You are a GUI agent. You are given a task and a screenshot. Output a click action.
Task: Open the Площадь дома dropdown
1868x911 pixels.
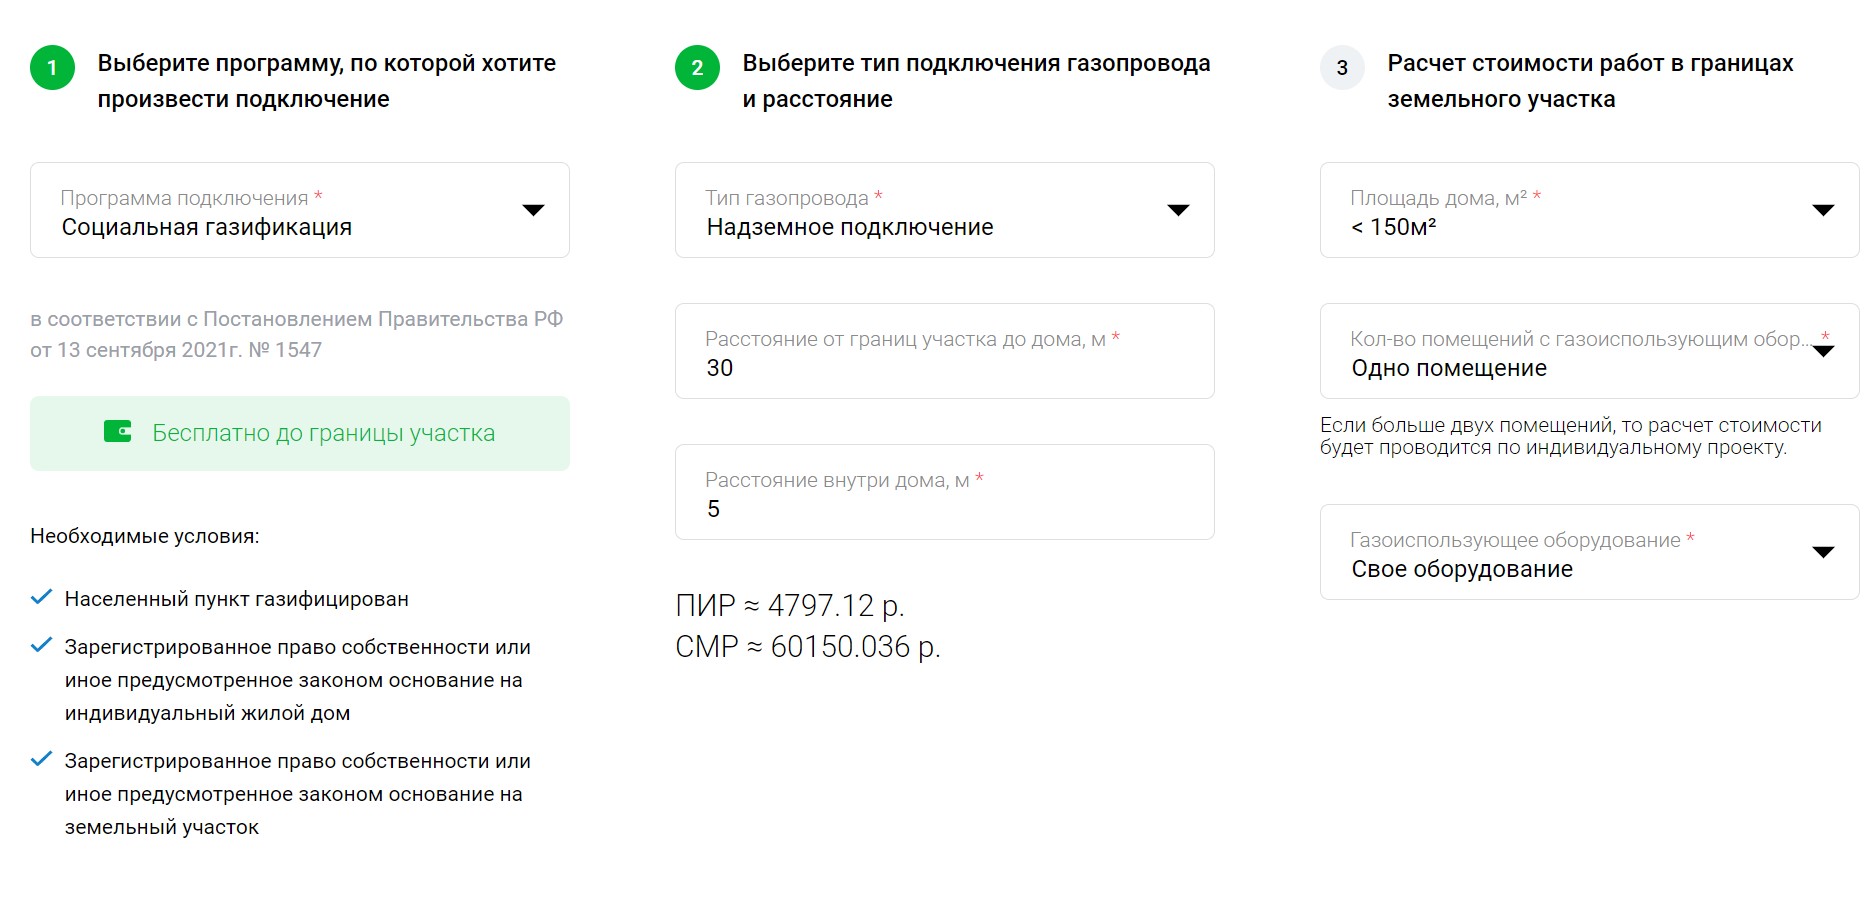click(1590, 210)
